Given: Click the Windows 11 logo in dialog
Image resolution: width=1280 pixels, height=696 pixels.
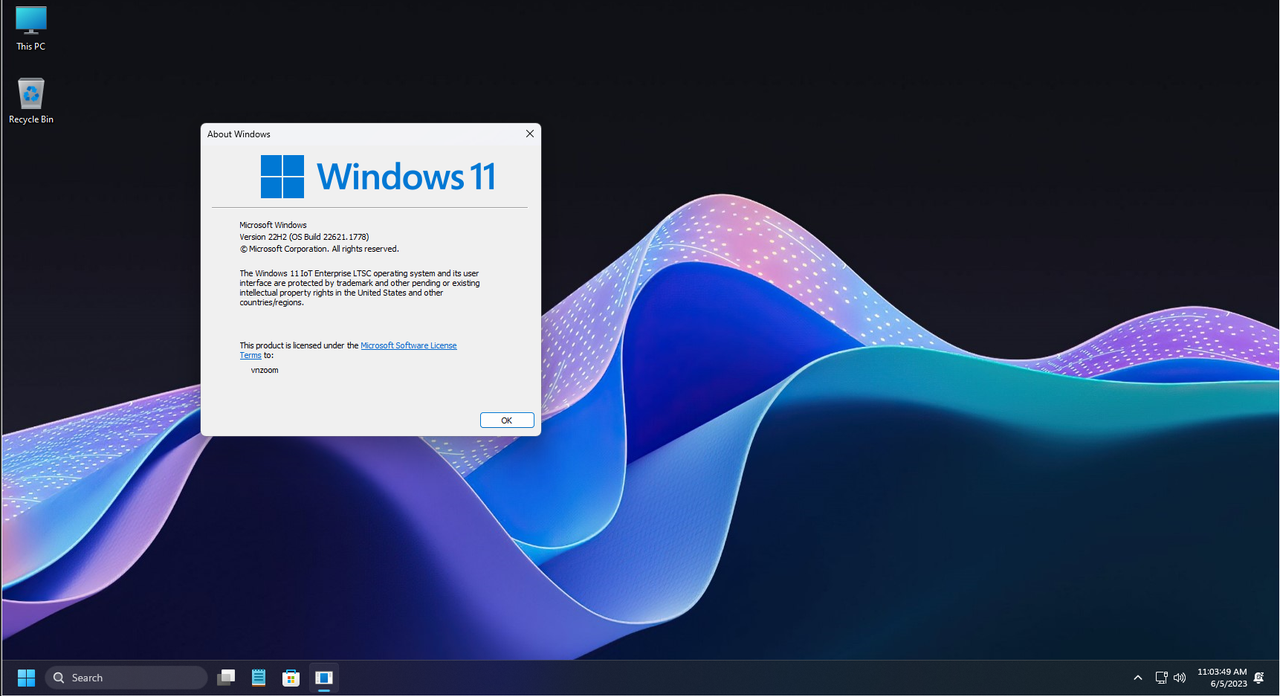Looking at the screenshot, I should pyautogui.click(x=378, y=176).
